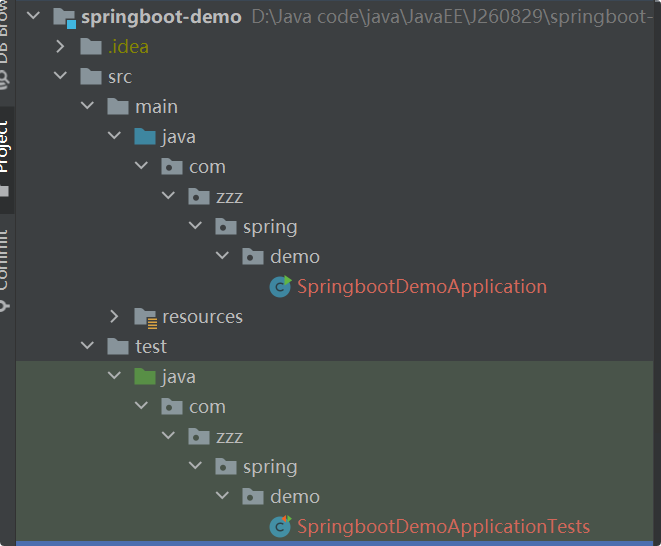Image resolution: width=661 pixels, height=546 pixels.
Task: Click the com package icon under test
Action: (x=172, y=406)
